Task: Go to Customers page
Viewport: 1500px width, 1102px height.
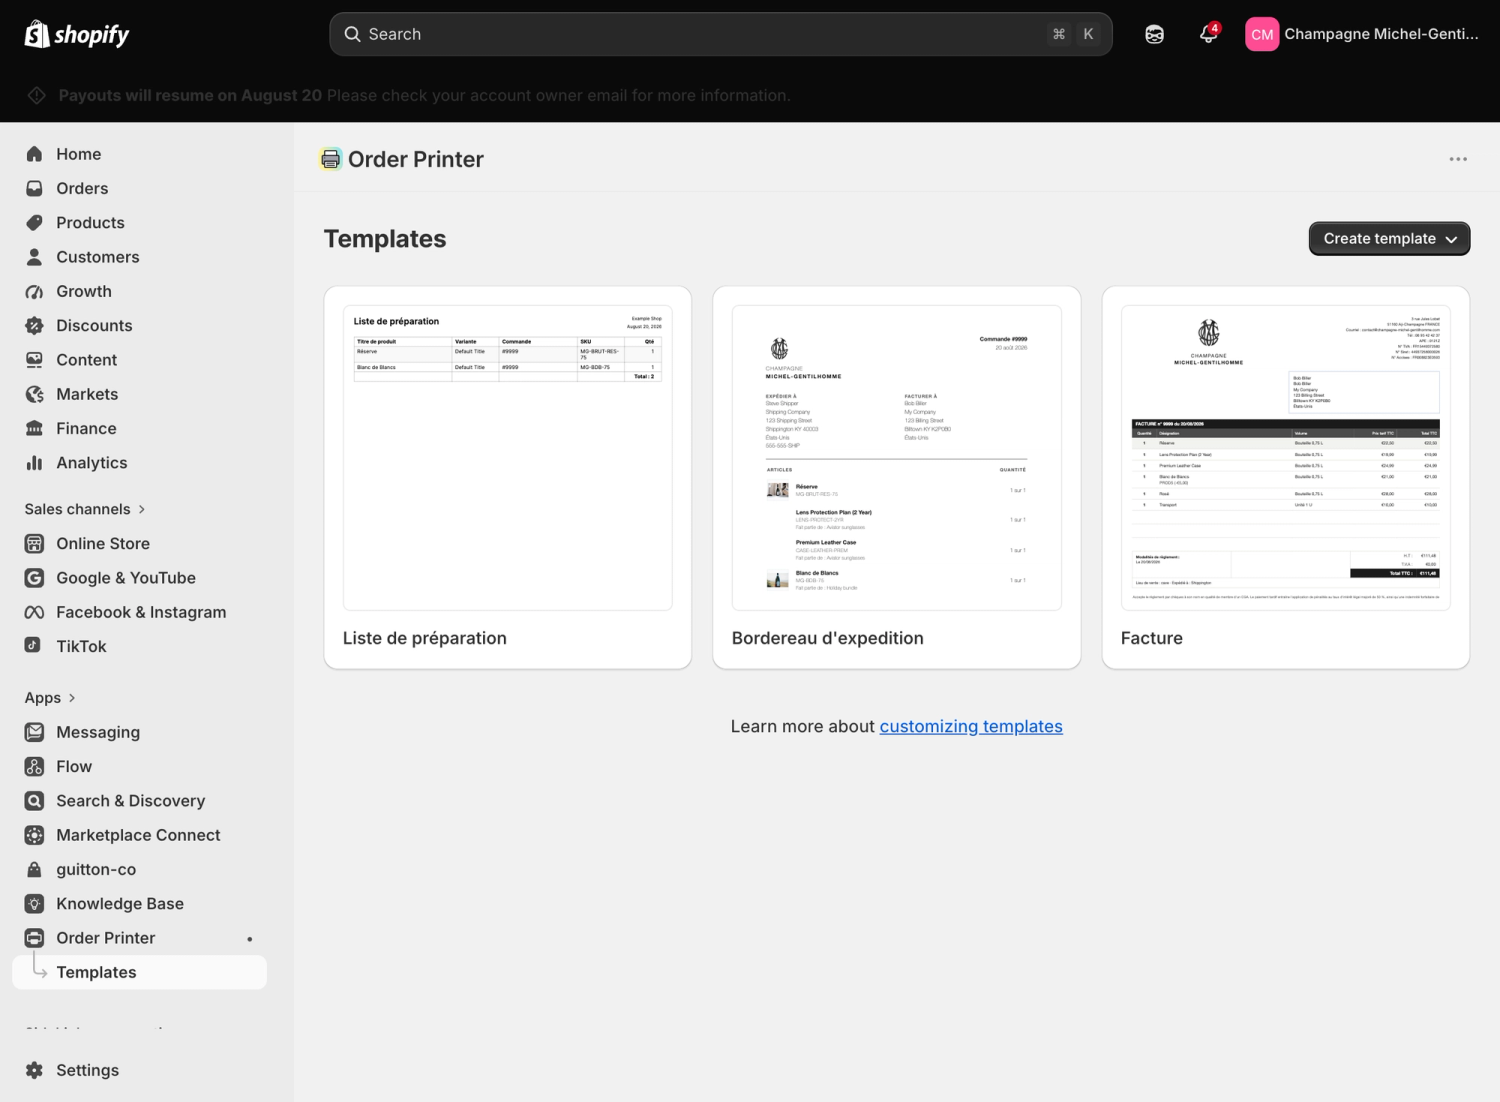Action: coord(98,257)
